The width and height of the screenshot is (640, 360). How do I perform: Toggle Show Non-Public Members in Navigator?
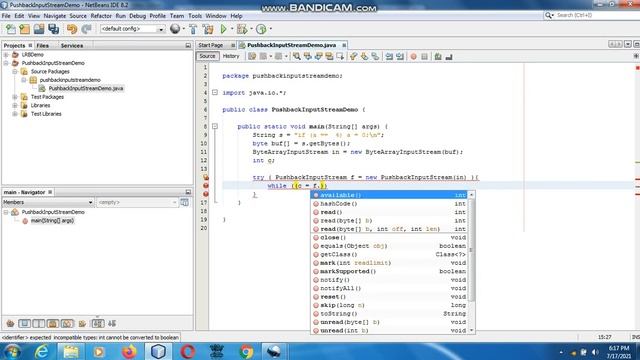pyautogui.click(x=53, y=324)
